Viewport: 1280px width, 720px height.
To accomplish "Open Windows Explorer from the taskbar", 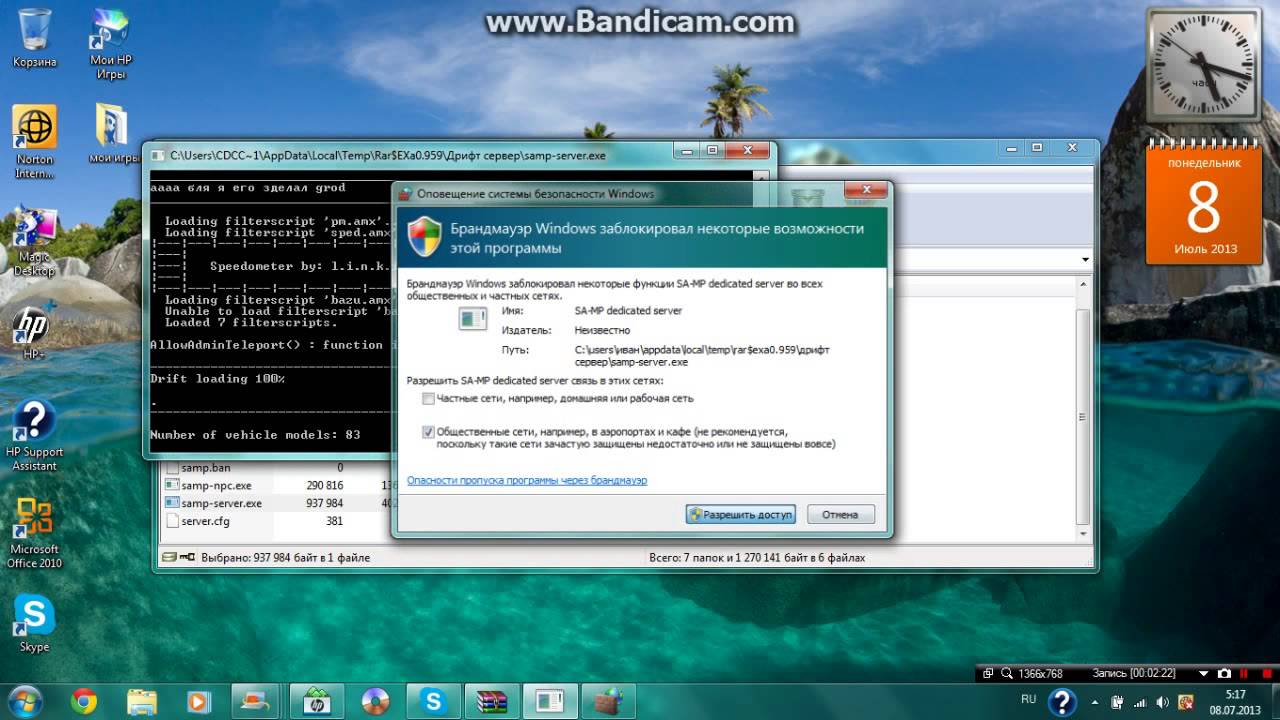I will tap(142, 701).
